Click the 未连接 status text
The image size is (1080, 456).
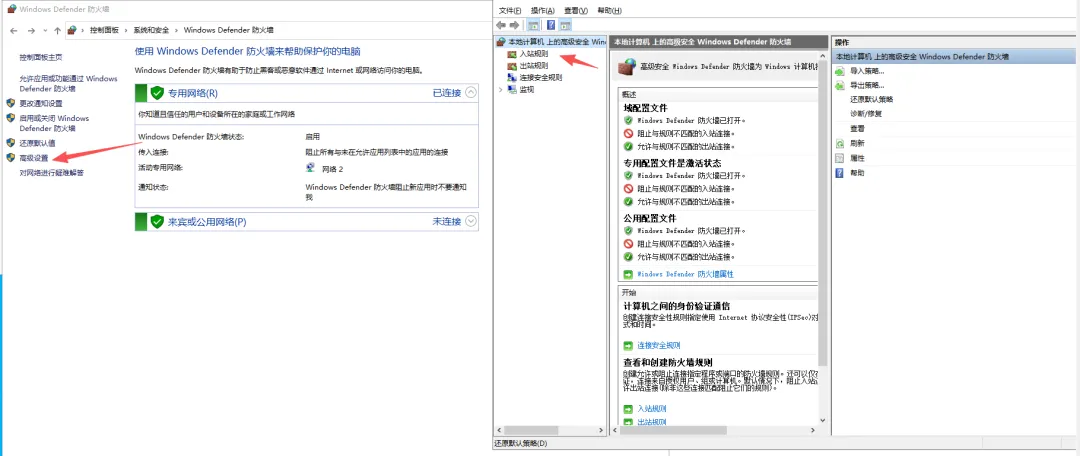(x=446, y=221)
